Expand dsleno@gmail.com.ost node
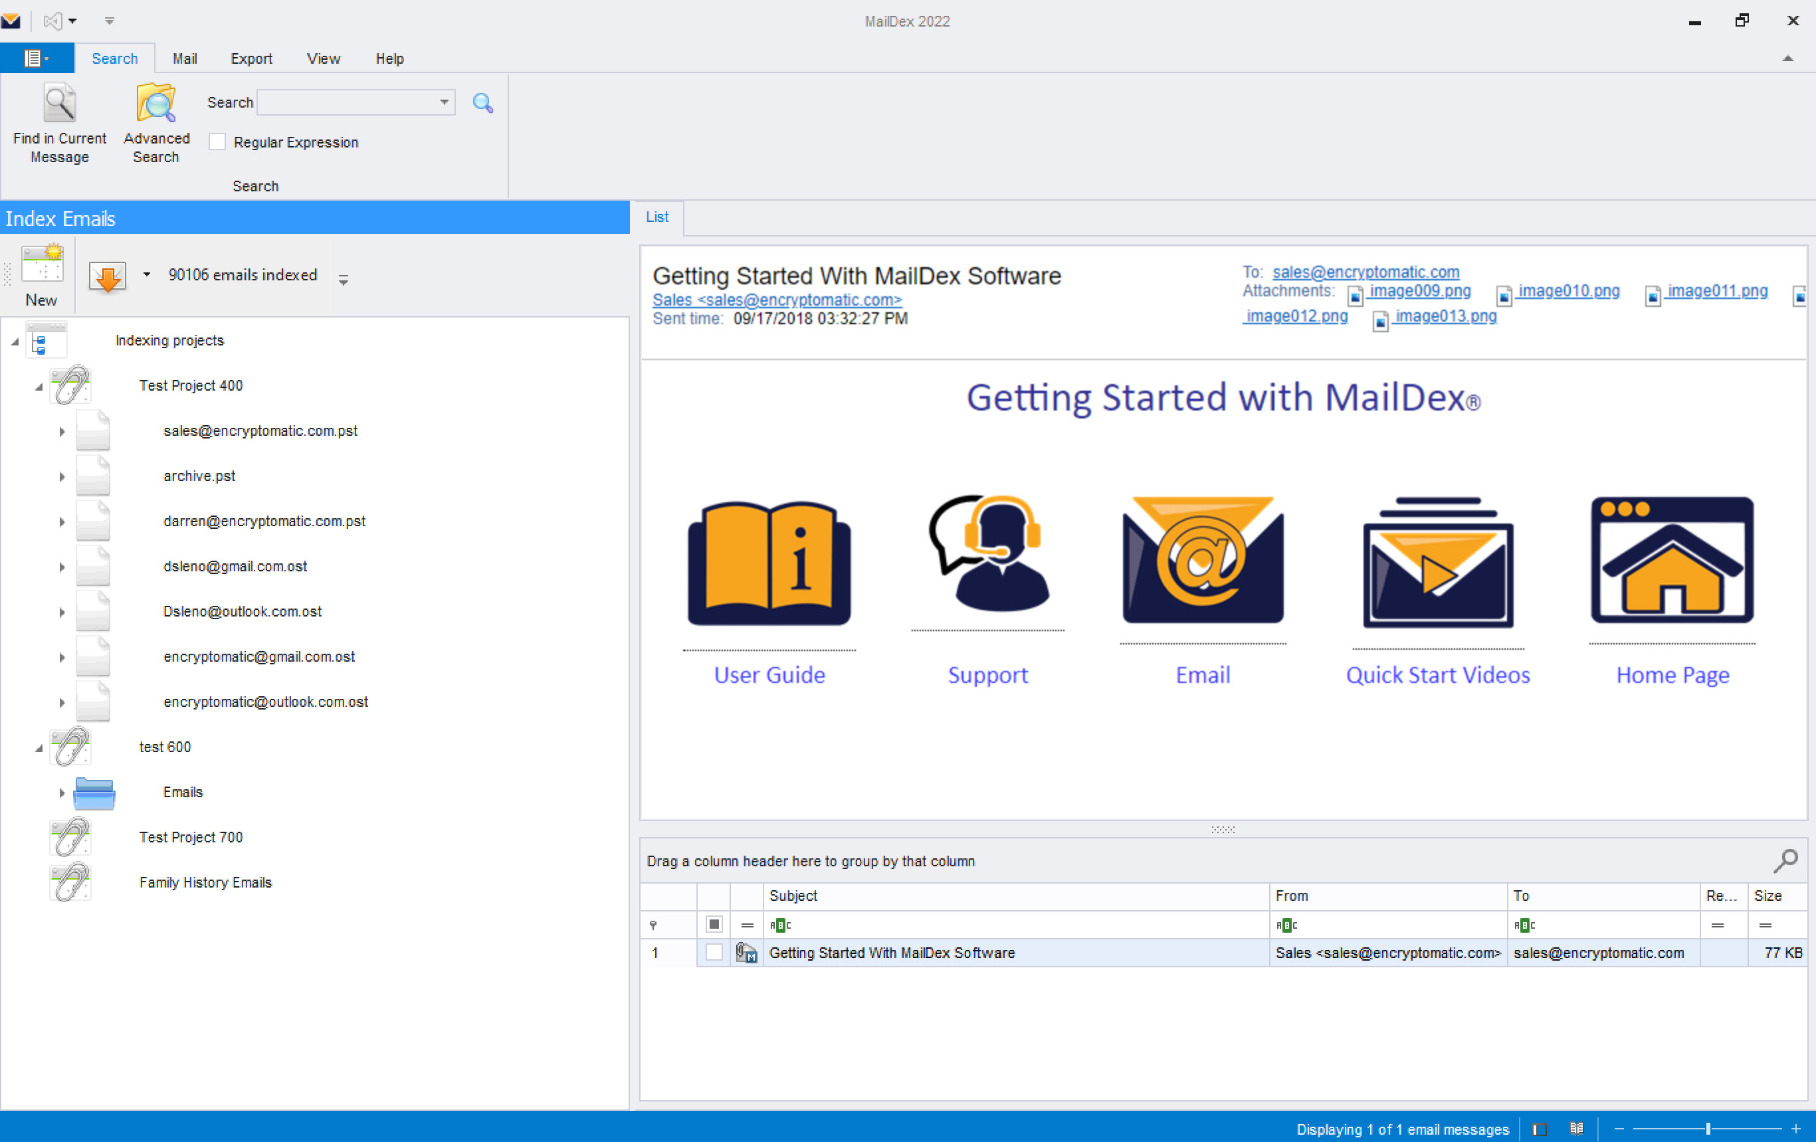 [62, 567]
